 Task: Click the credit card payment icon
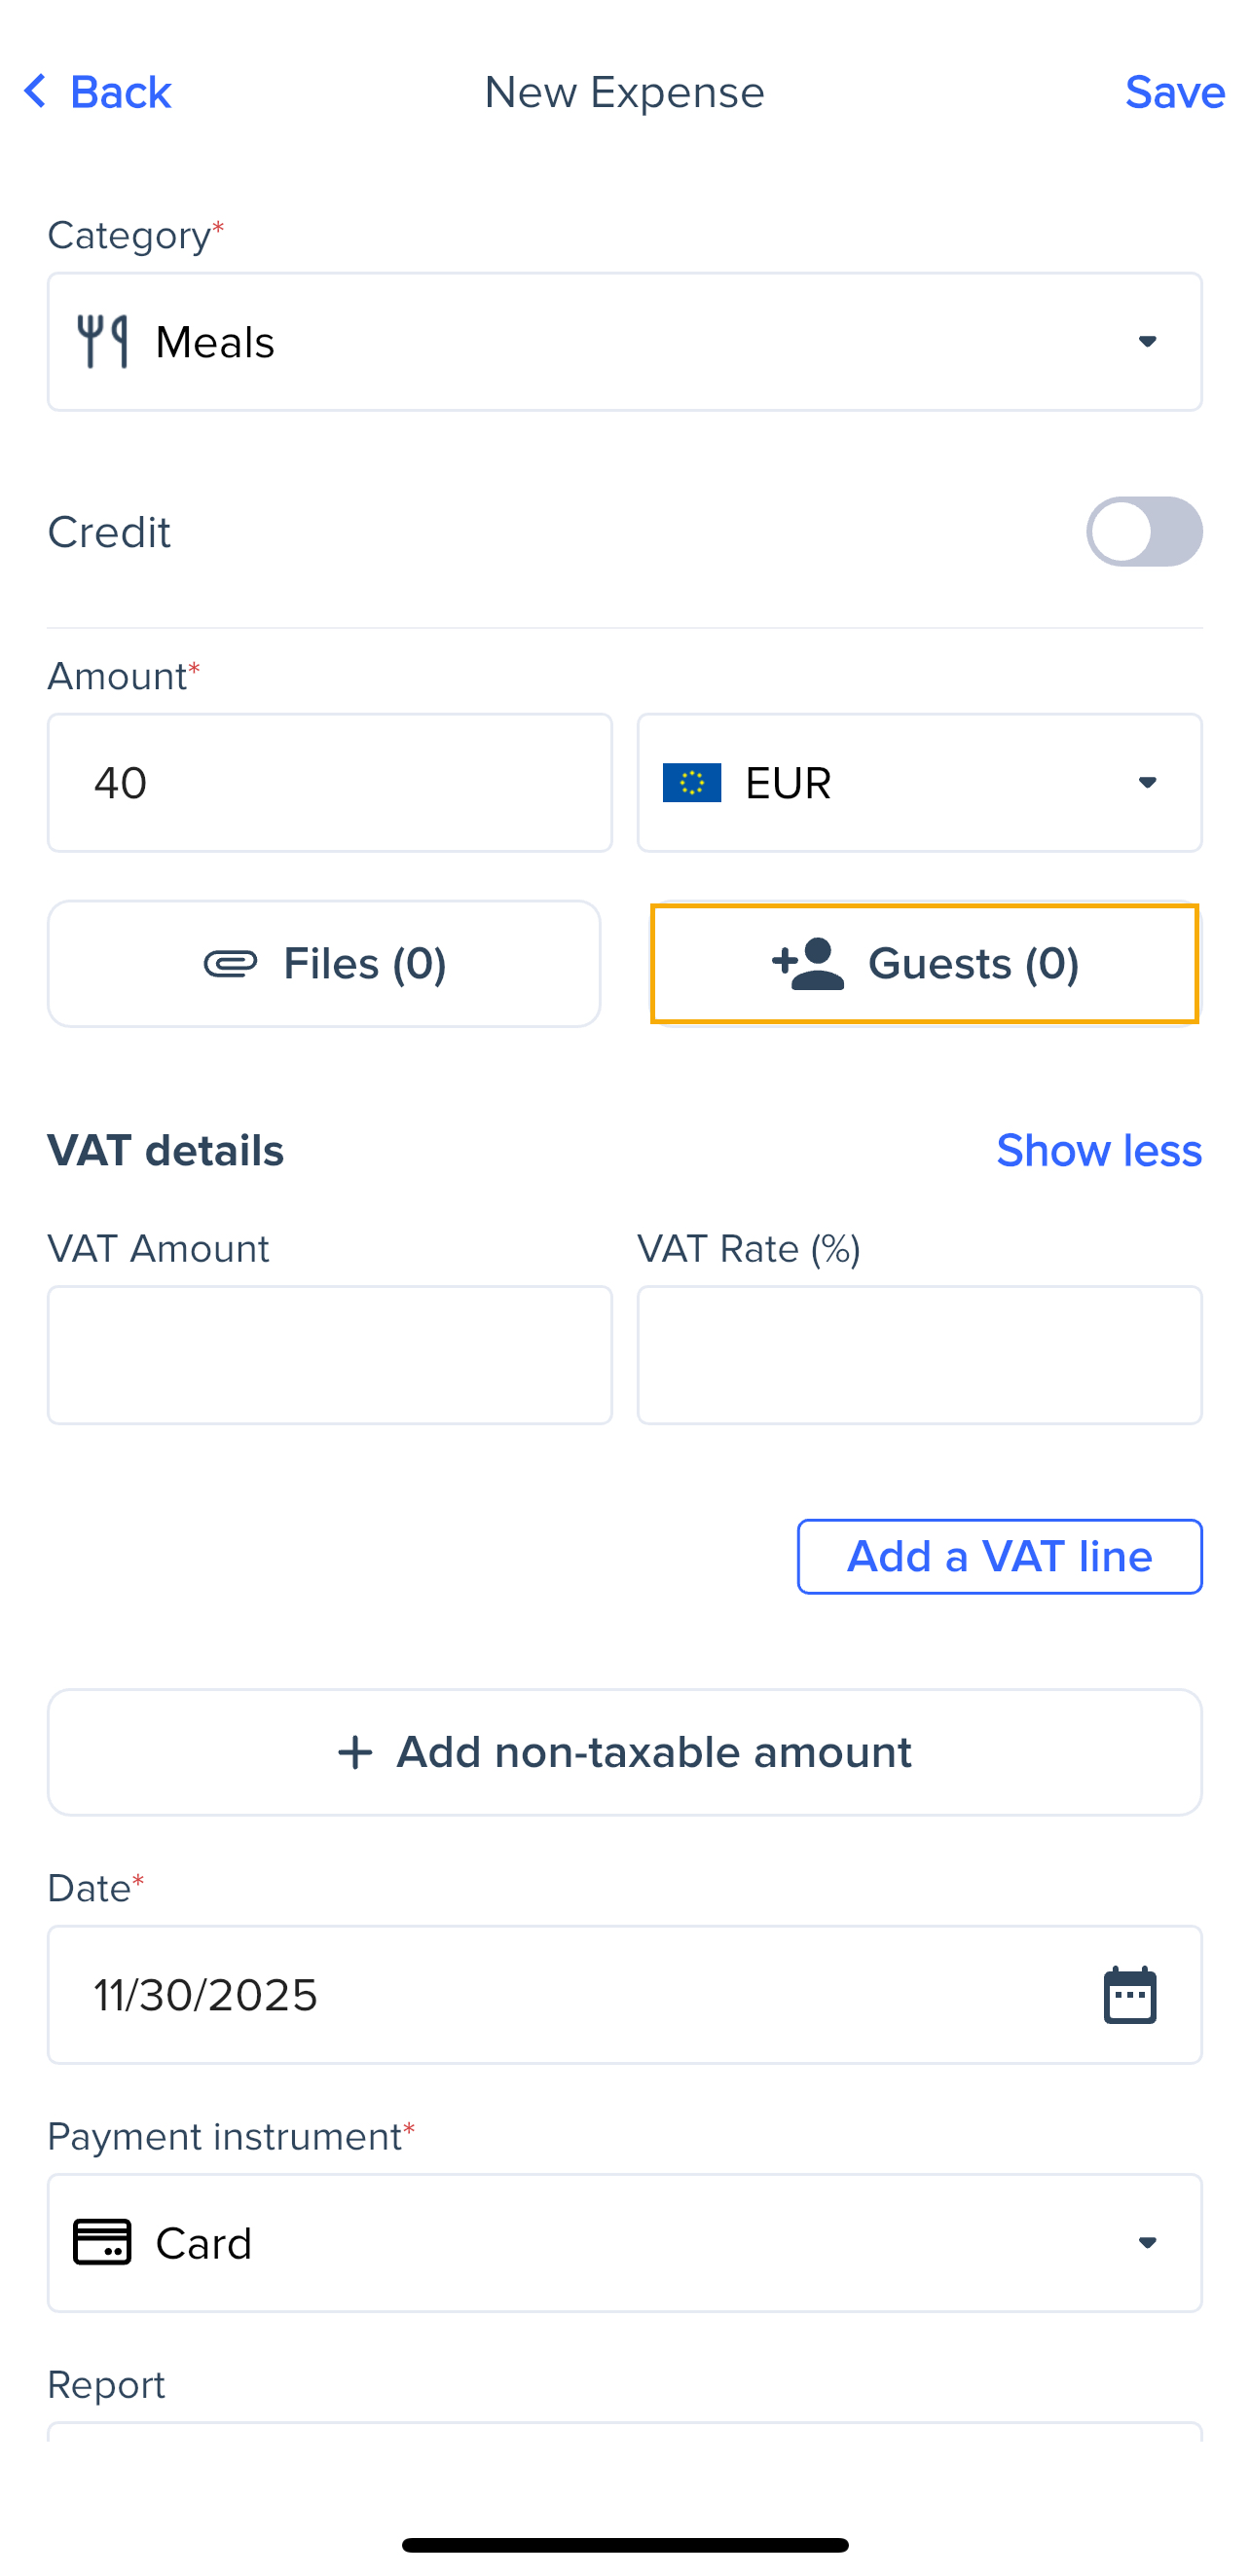click(102, 2242)
